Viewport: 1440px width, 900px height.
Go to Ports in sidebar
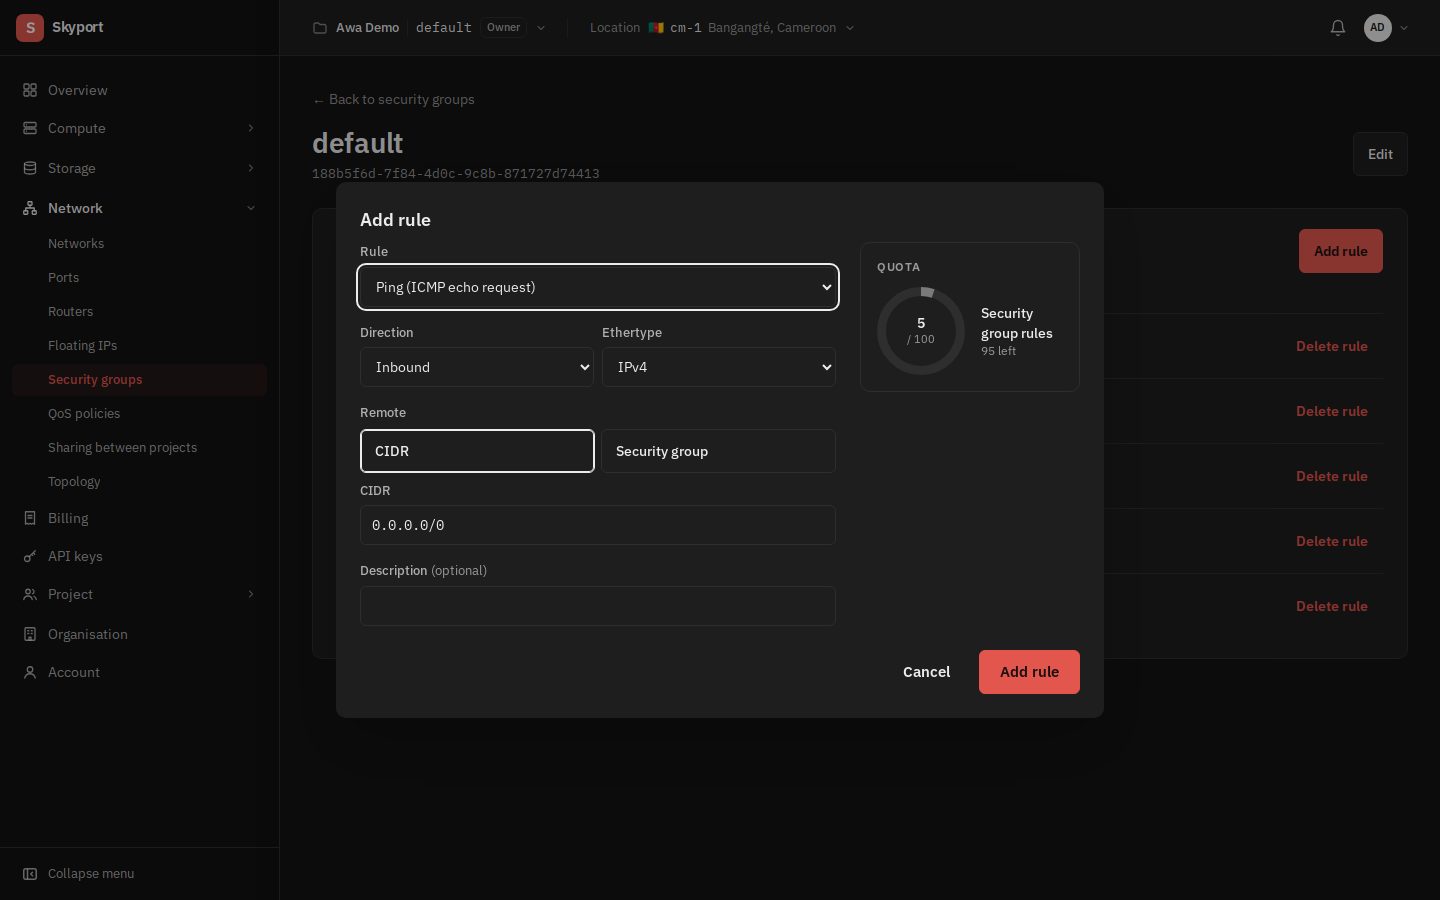pyautogui.click(x=63, y=278)
